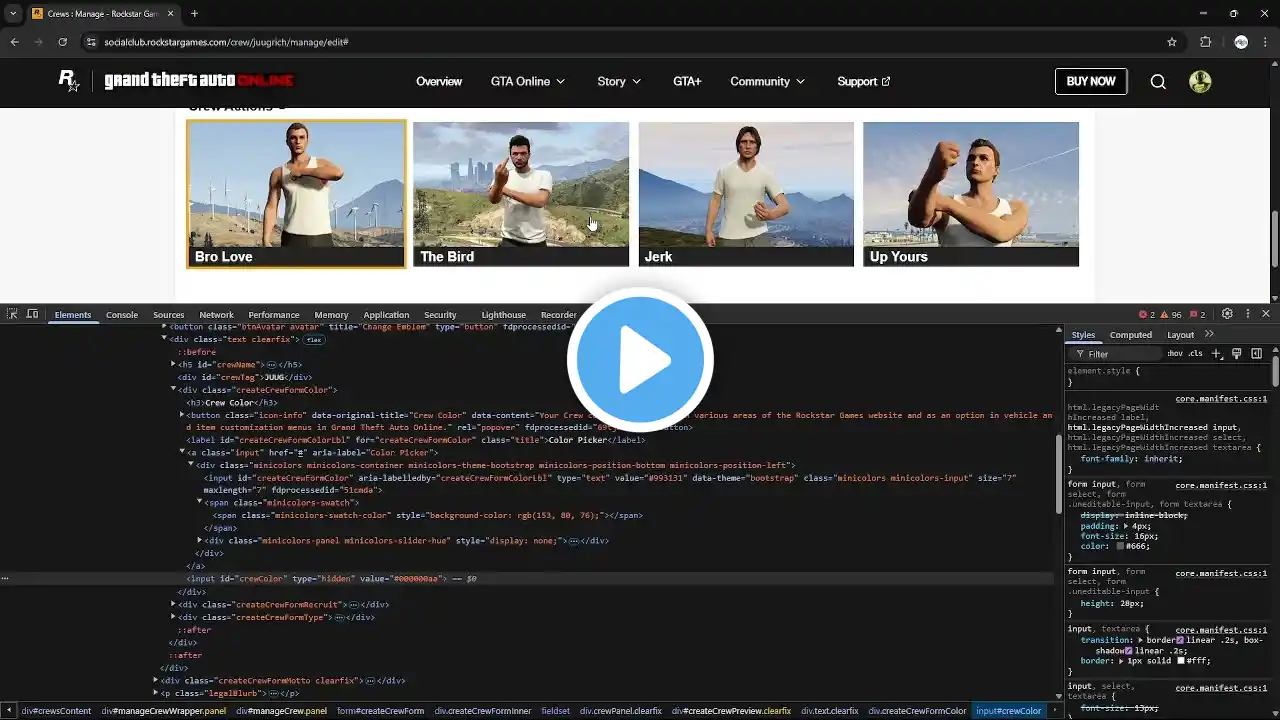Screen dimensions: 1280x720
Task: Toggle the :hov element state button
Action: 1175,354
